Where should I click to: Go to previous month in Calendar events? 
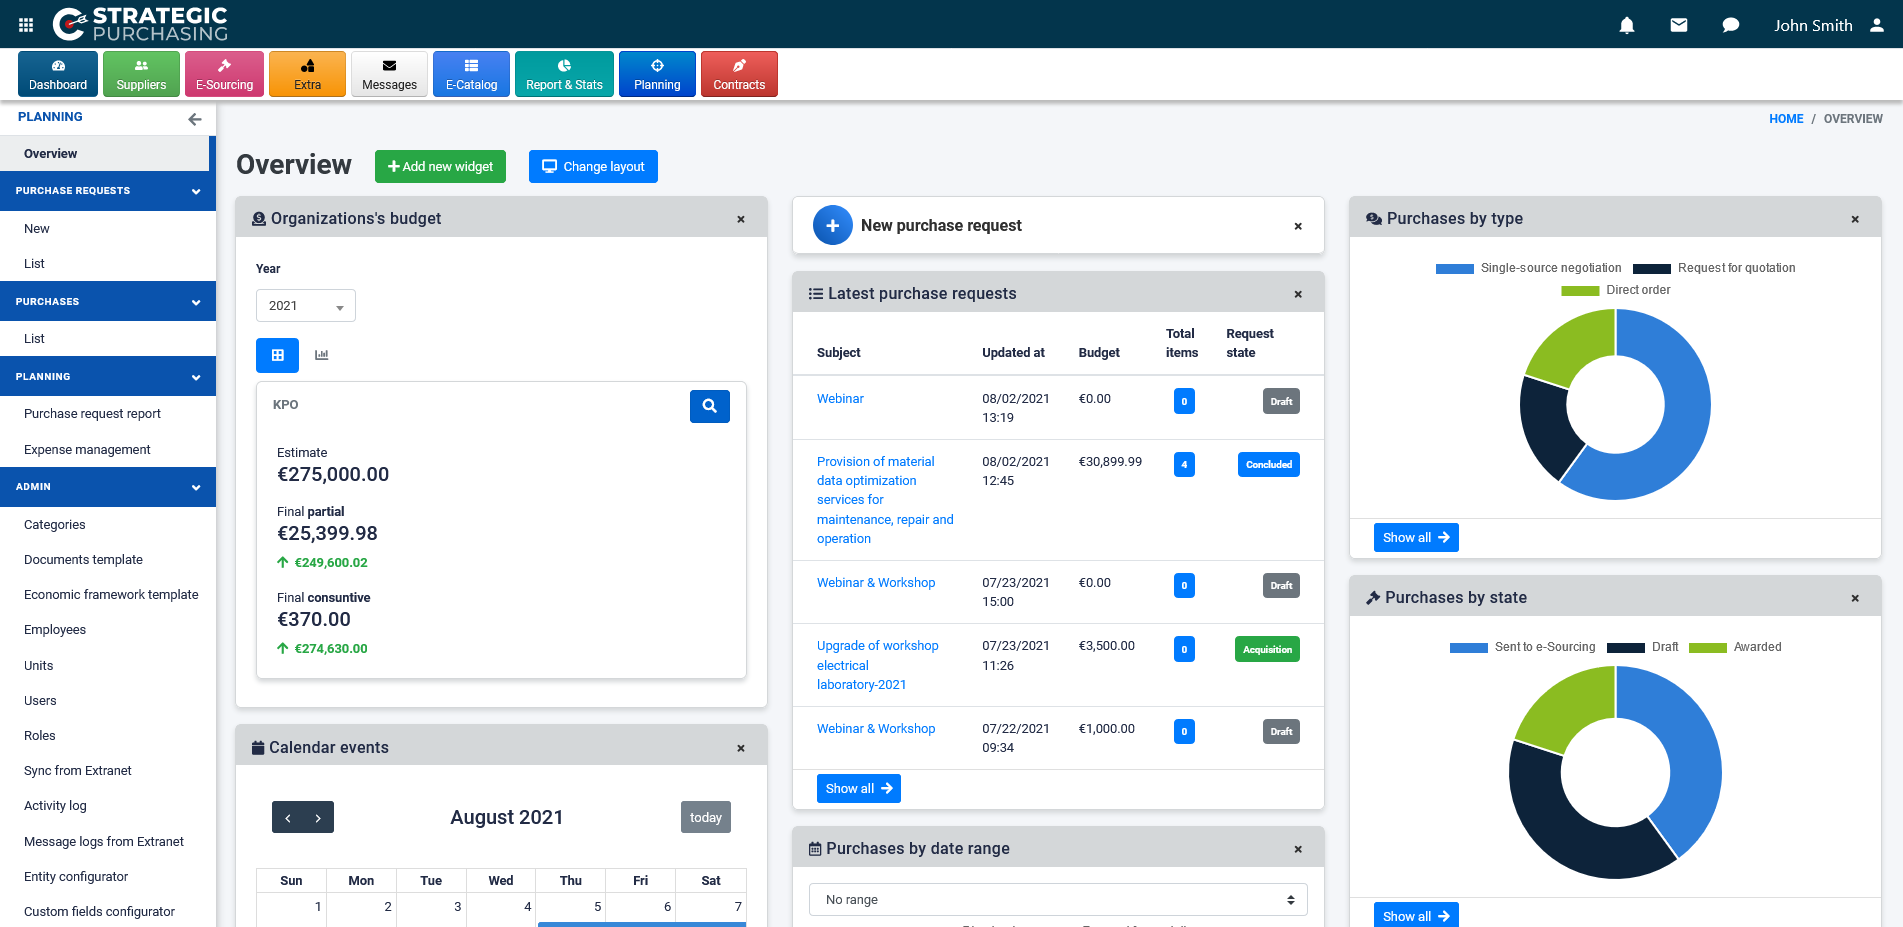[x=289, y=817]
